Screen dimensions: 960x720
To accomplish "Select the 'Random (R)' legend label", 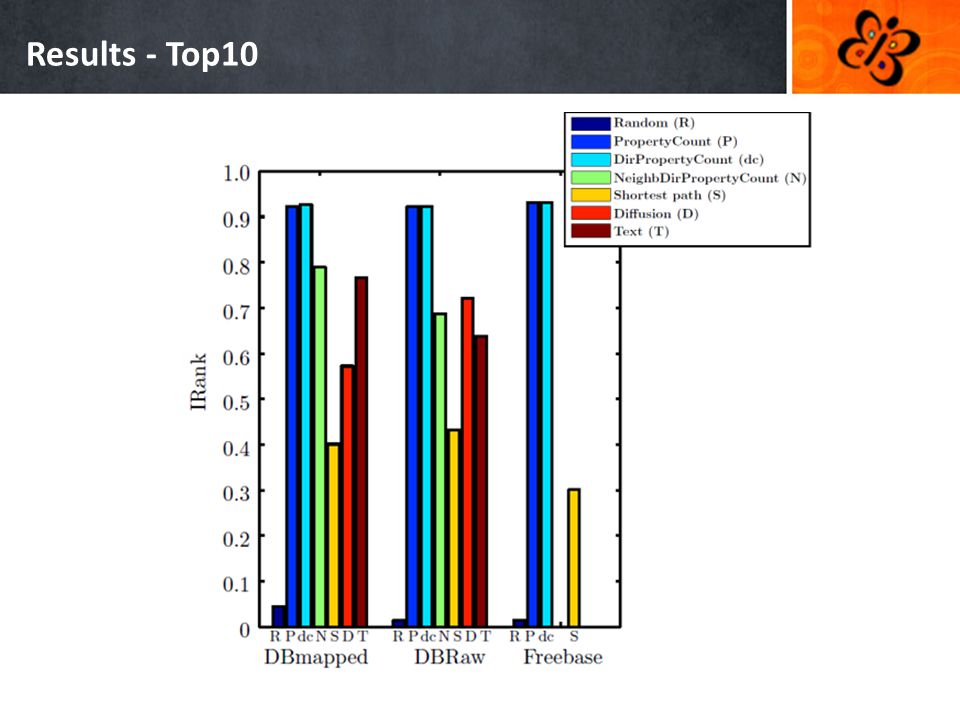I will tap(654, 123).
